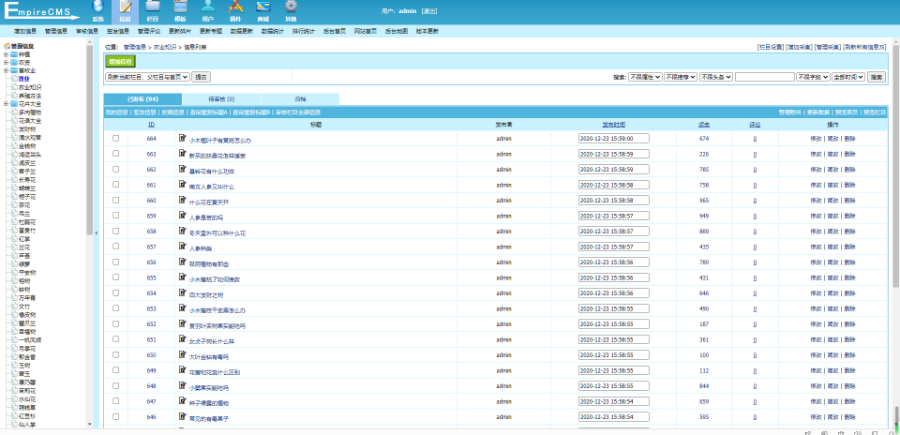Tick the checkbox for row 654
Image resolution: width=900 pixels, height=435 pixels.
pyautogui.click(x=116, y=293)
